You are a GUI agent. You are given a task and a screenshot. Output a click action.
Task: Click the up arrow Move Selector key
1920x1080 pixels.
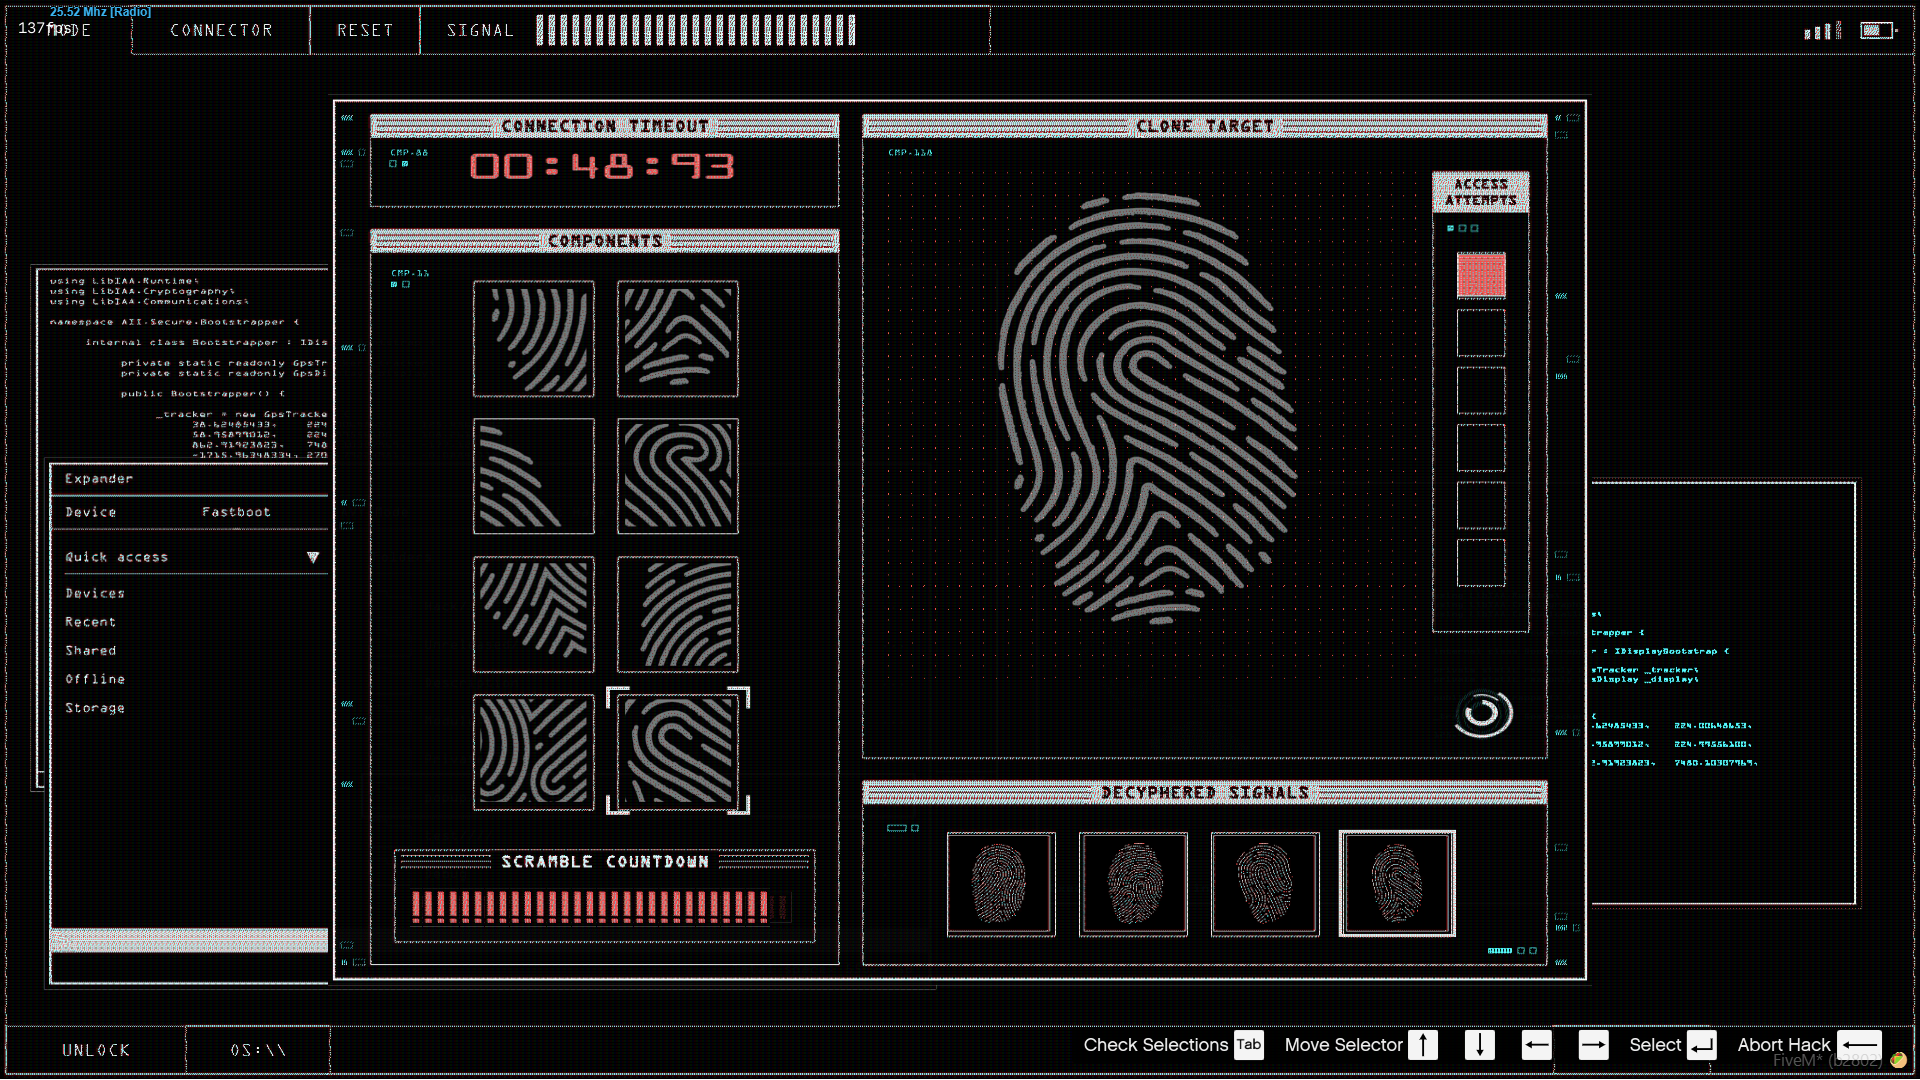tap(1422, 1045)
